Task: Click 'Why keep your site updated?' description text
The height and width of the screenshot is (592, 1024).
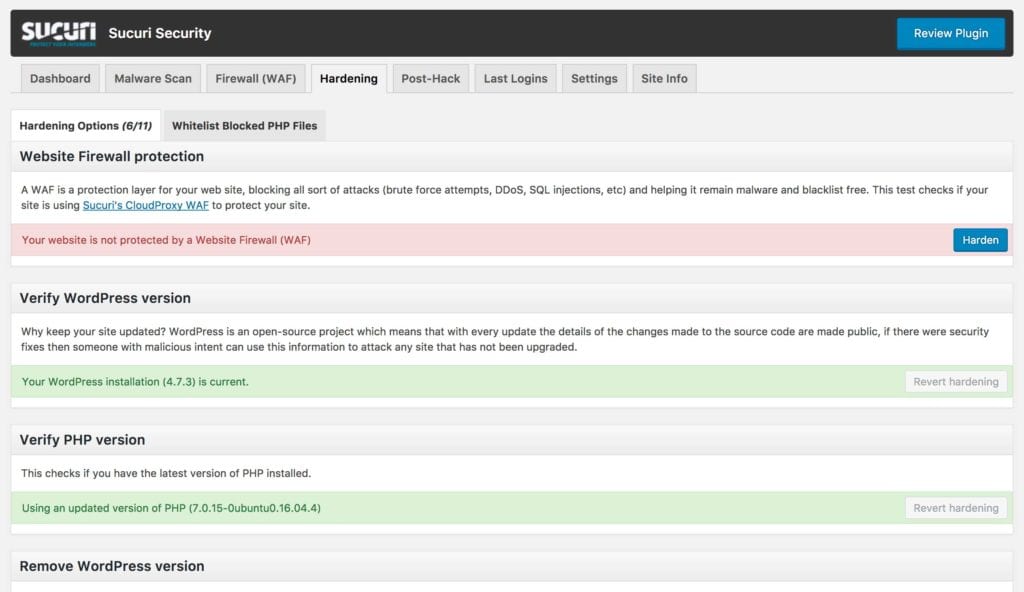Action: point(505,339)
